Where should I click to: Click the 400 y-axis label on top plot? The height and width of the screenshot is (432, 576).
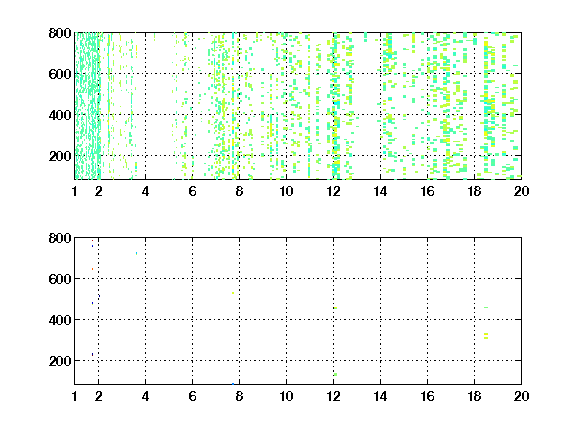pyautogui.click(x=60, y=115)
